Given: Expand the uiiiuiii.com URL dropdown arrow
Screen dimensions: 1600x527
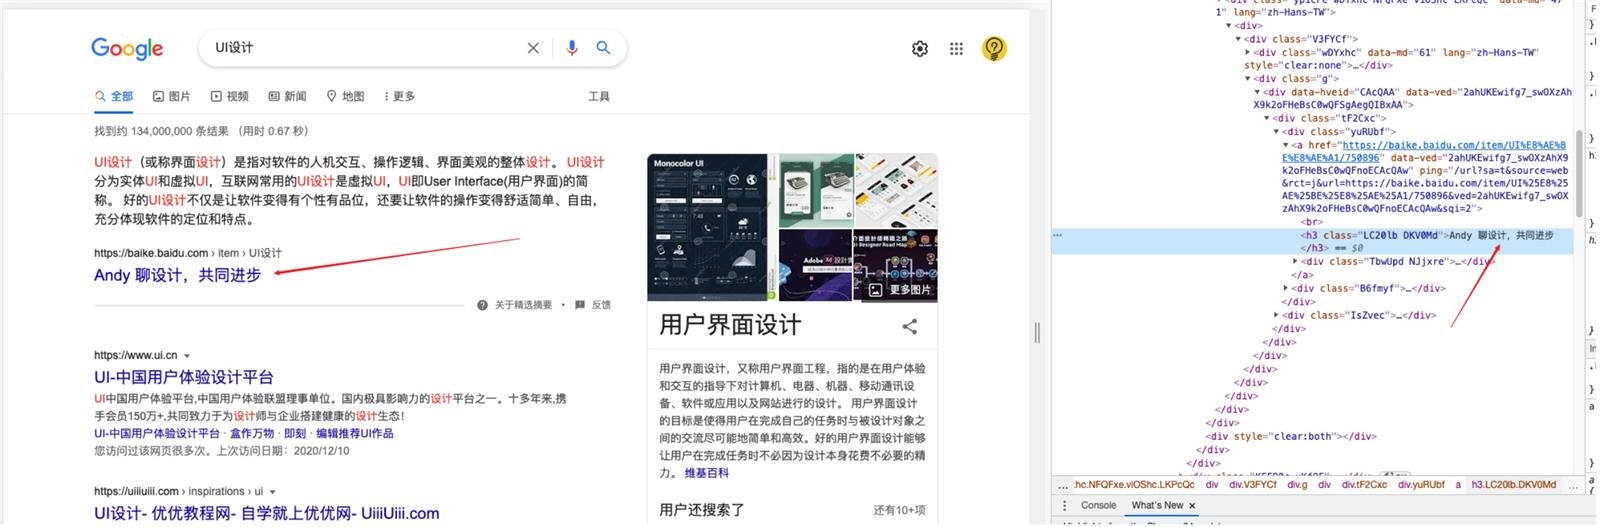Looking at the screenshot, I should (272, 492).
